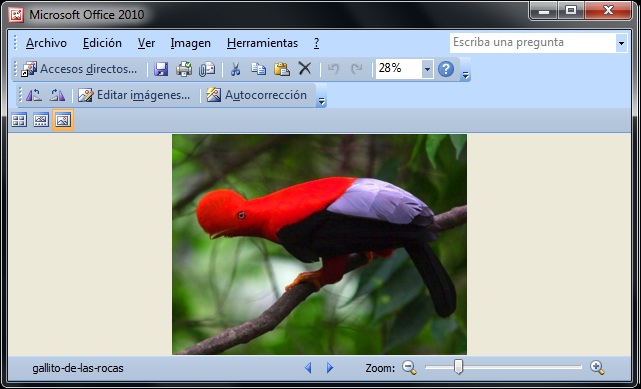Select single picture view icon
The width and height of the screenshot is (641, 389).
click(63, 120)
